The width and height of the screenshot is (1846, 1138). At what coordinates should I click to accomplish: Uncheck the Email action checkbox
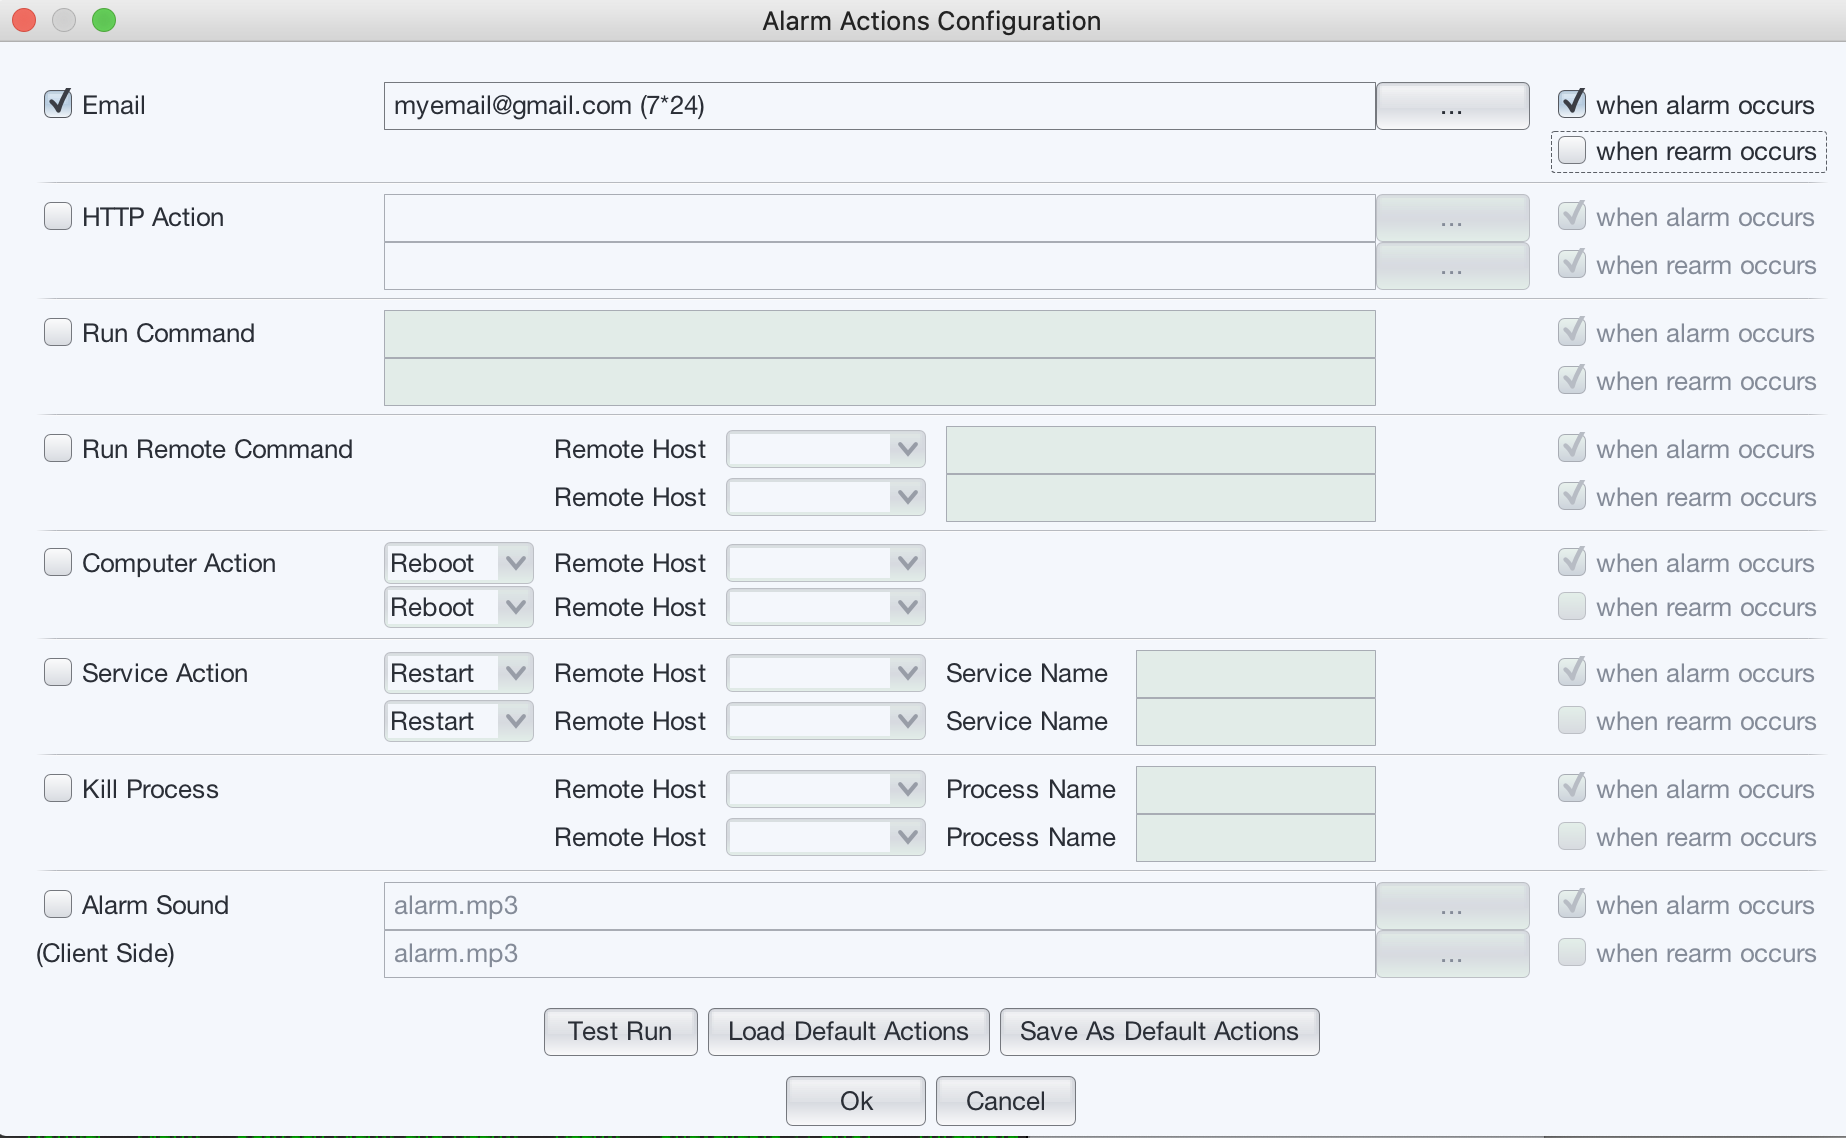(58, 104)
